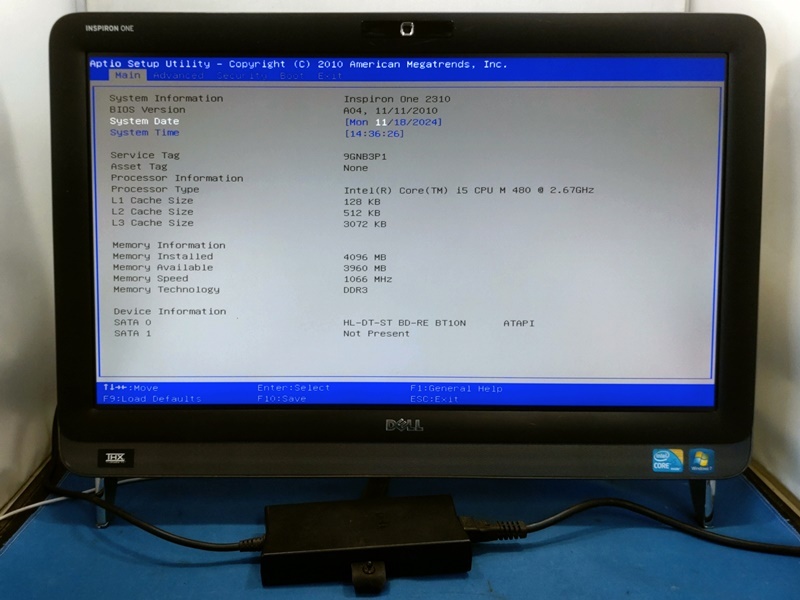Click the DDR3 technology value

click(356, 290)
